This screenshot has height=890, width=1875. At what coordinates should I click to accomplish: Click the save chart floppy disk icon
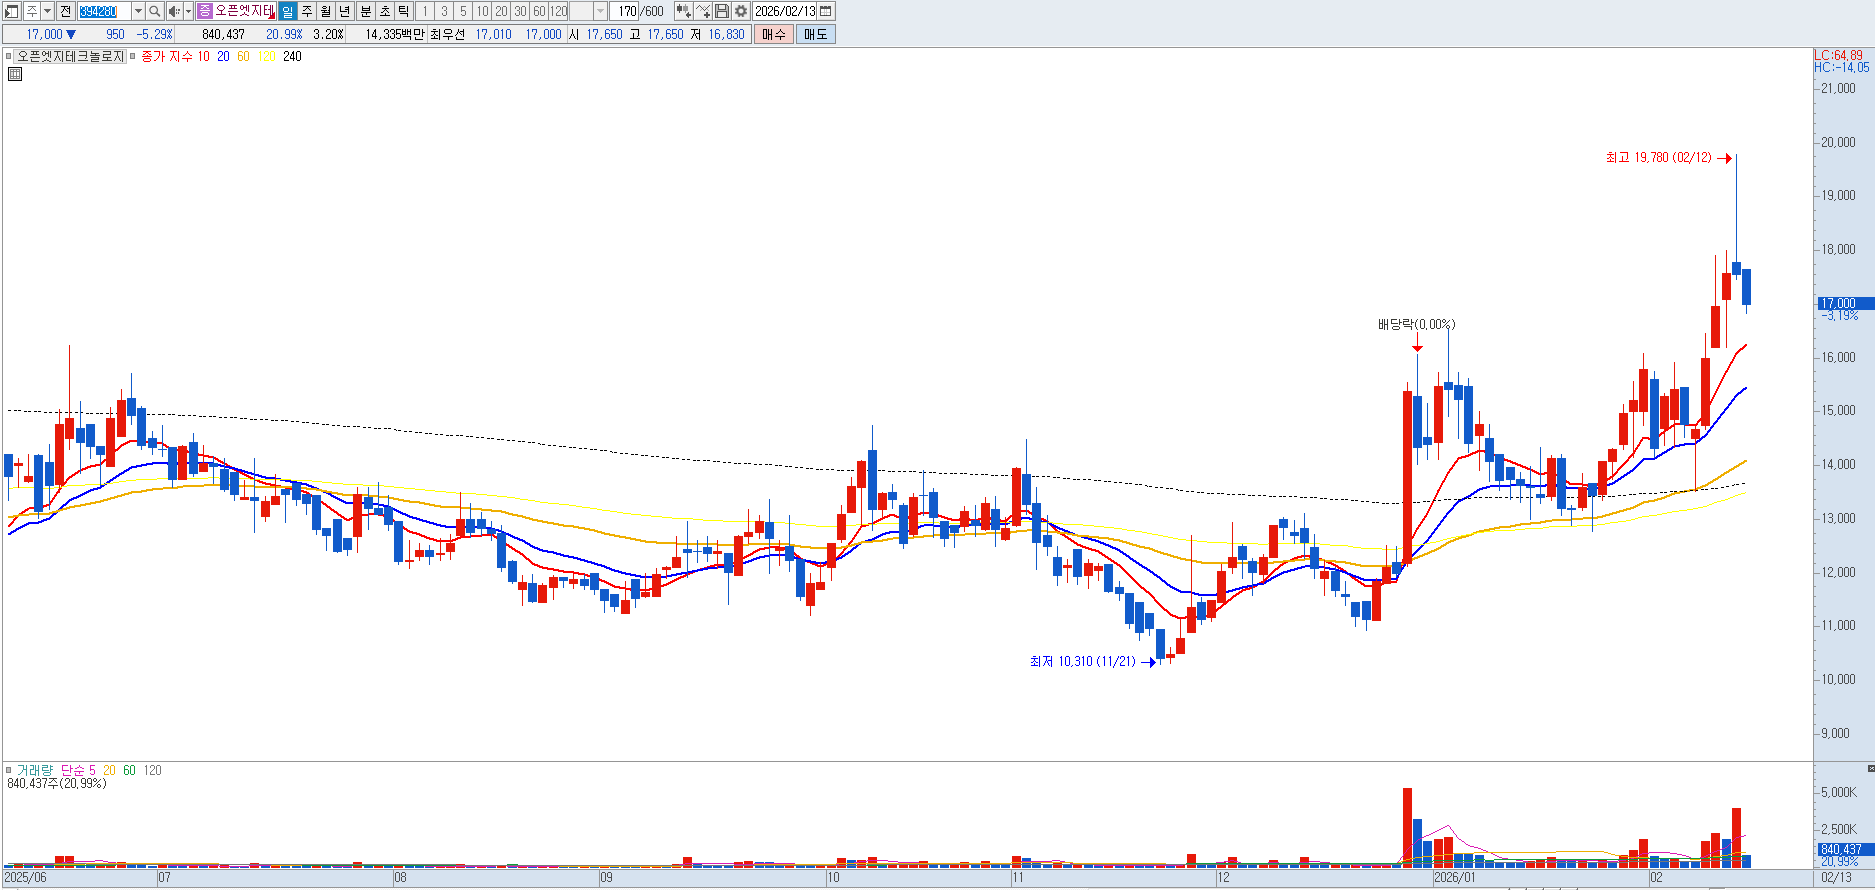click(x=721, y=11)
